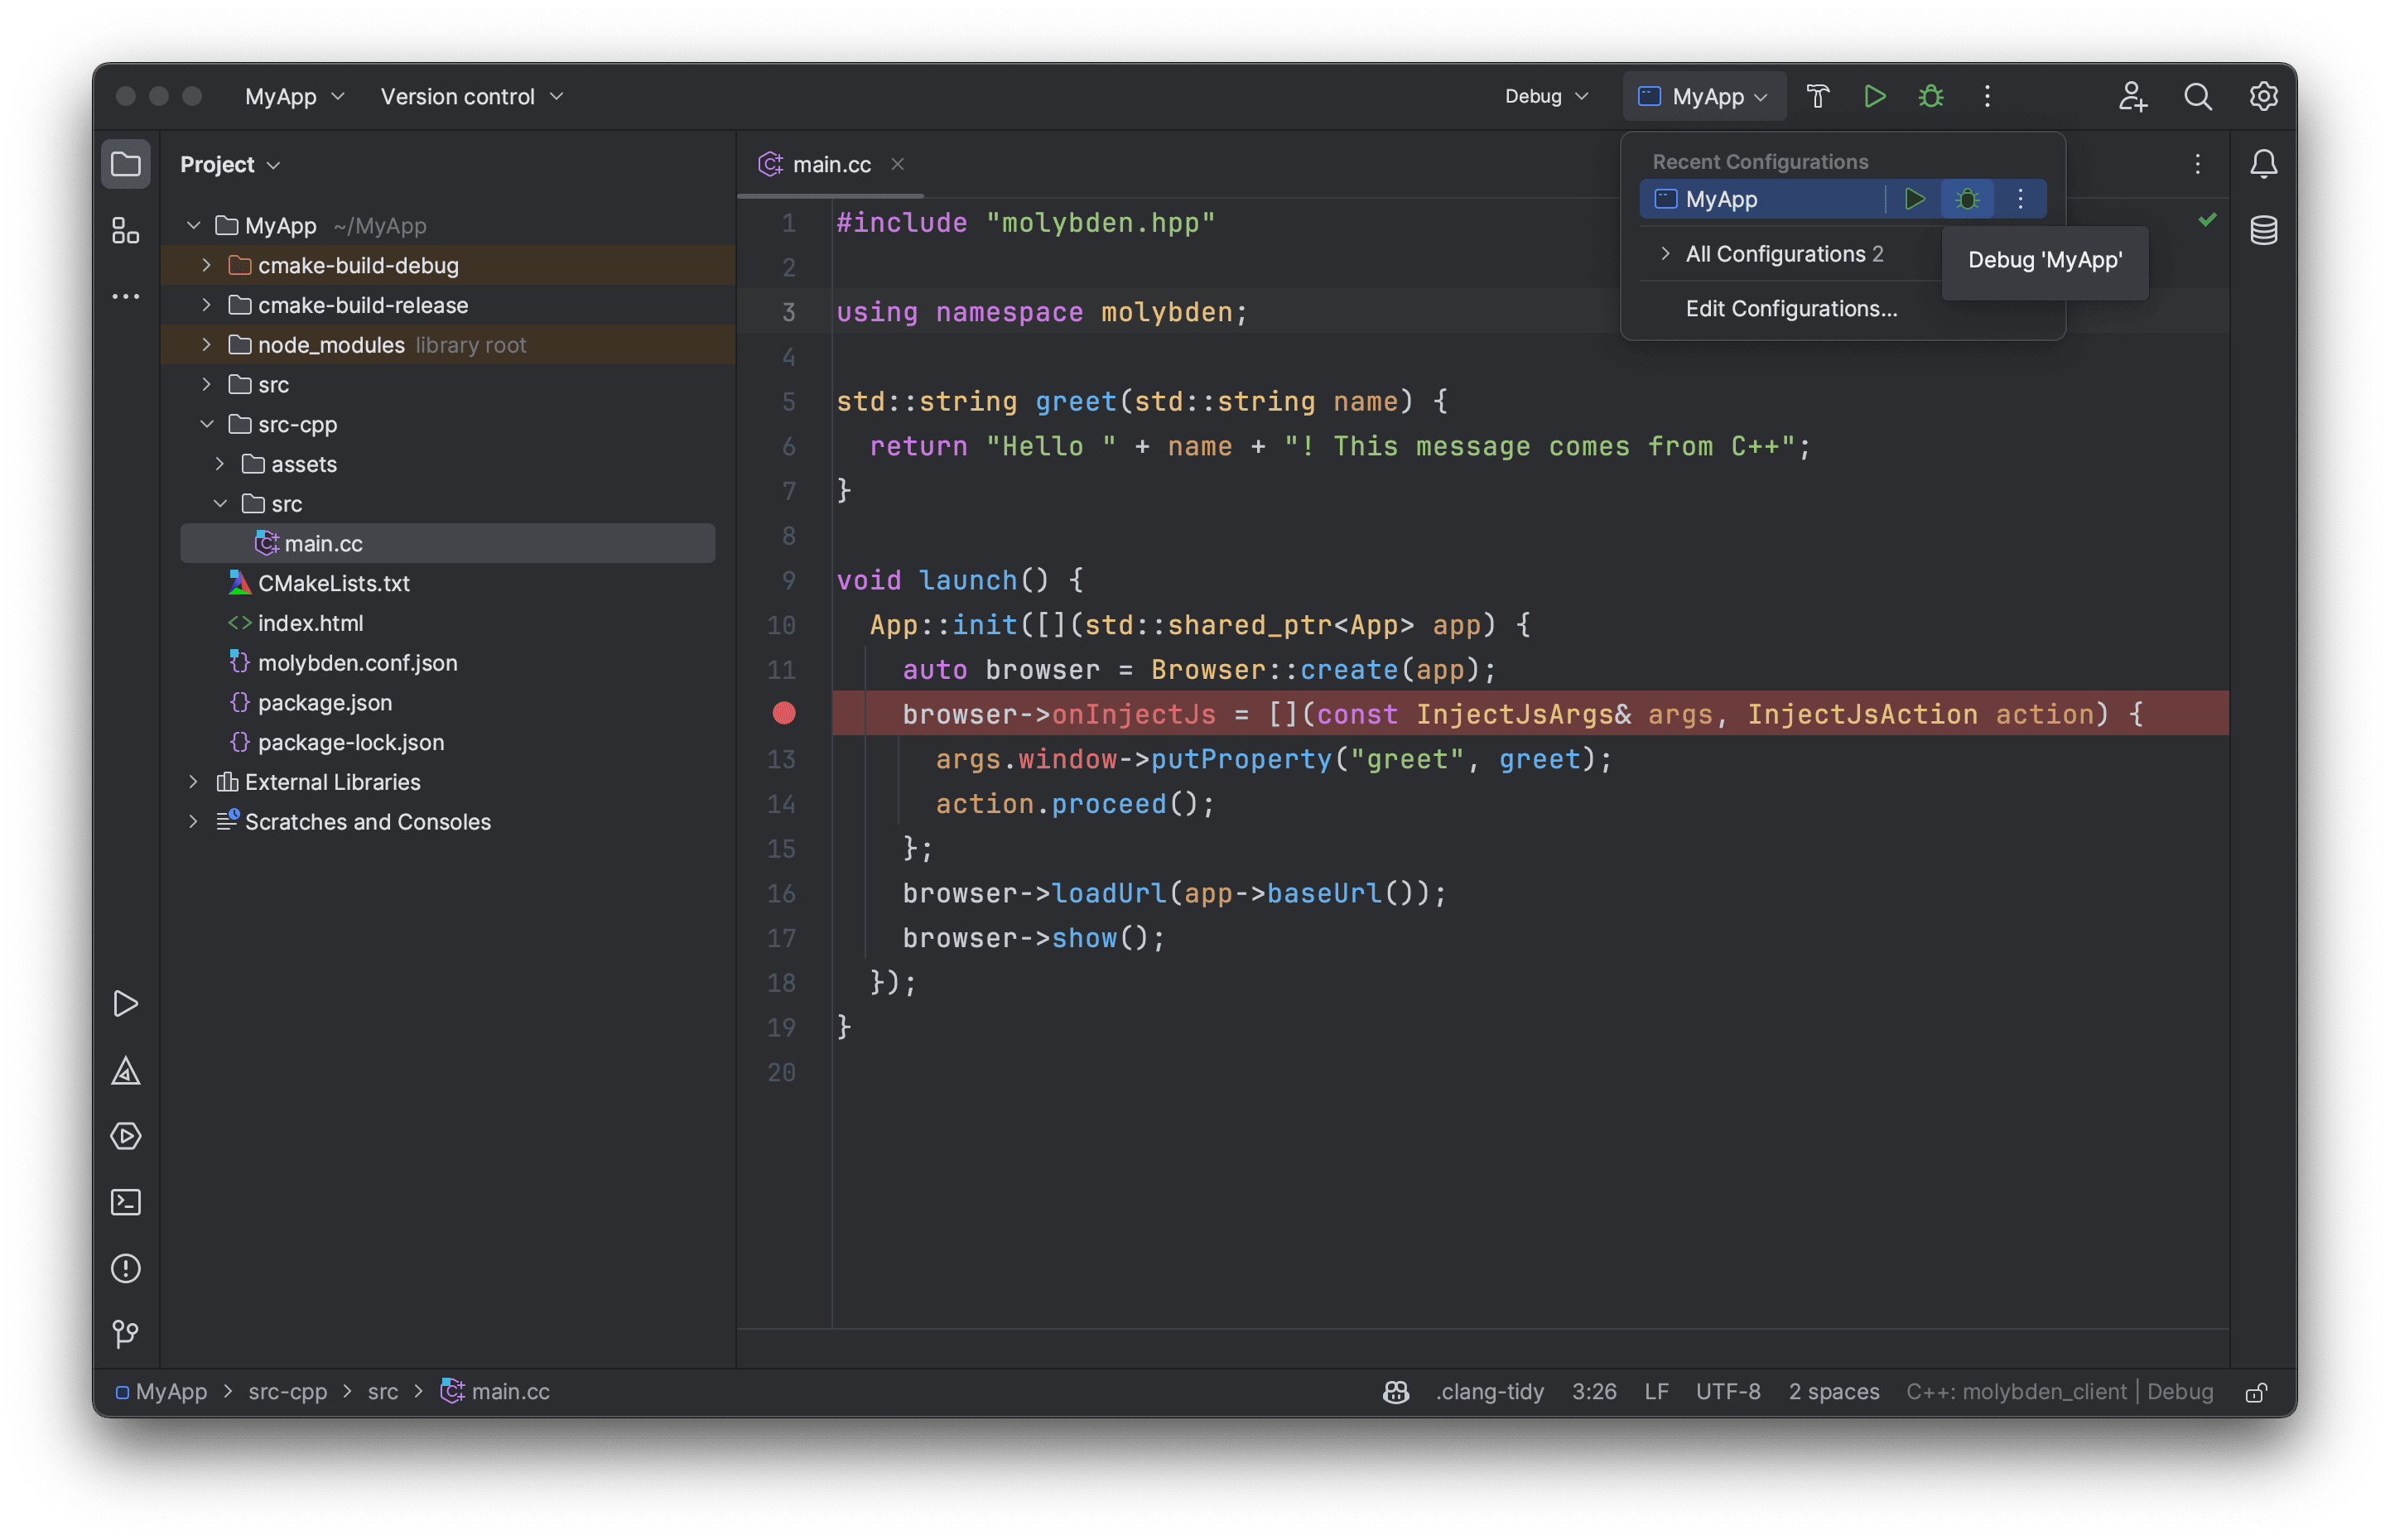Open the Run tool window in left sidebar
Image resolution: width=2390 pixels, height=1540 pixels.
[x=125, y=1003]
